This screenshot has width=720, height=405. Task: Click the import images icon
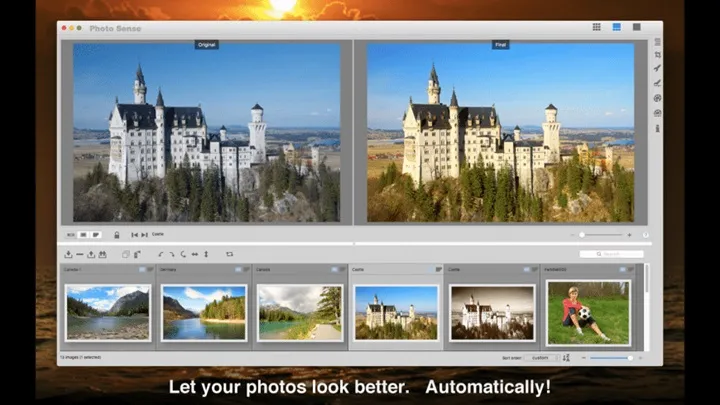tap(68, 254)
